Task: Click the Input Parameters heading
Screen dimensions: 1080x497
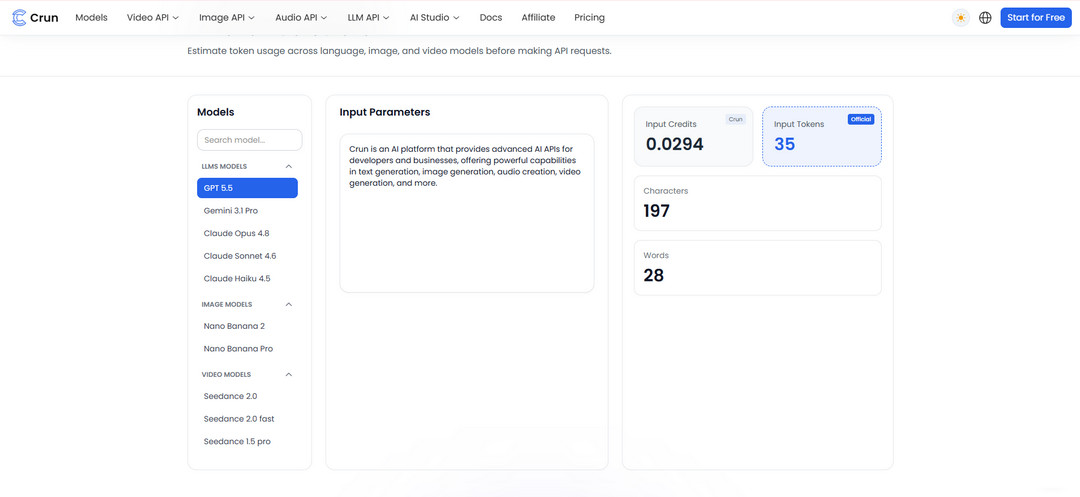Action: [385, 112]
